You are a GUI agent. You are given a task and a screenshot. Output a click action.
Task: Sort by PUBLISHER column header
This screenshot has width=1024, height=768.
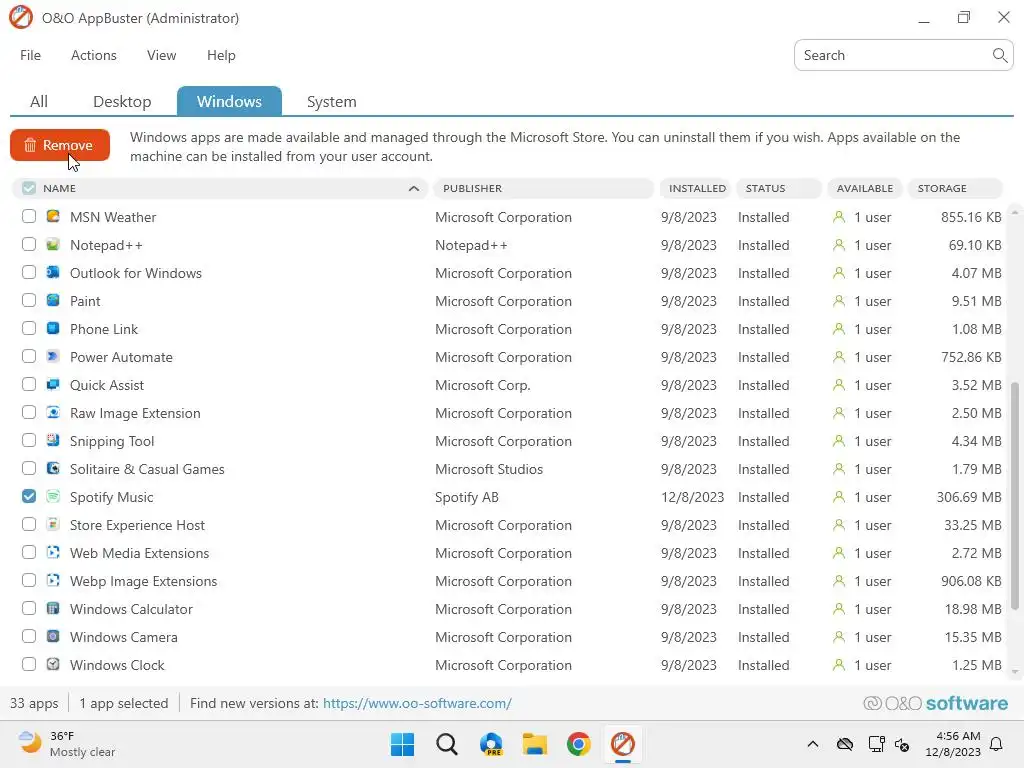[543, 188]
